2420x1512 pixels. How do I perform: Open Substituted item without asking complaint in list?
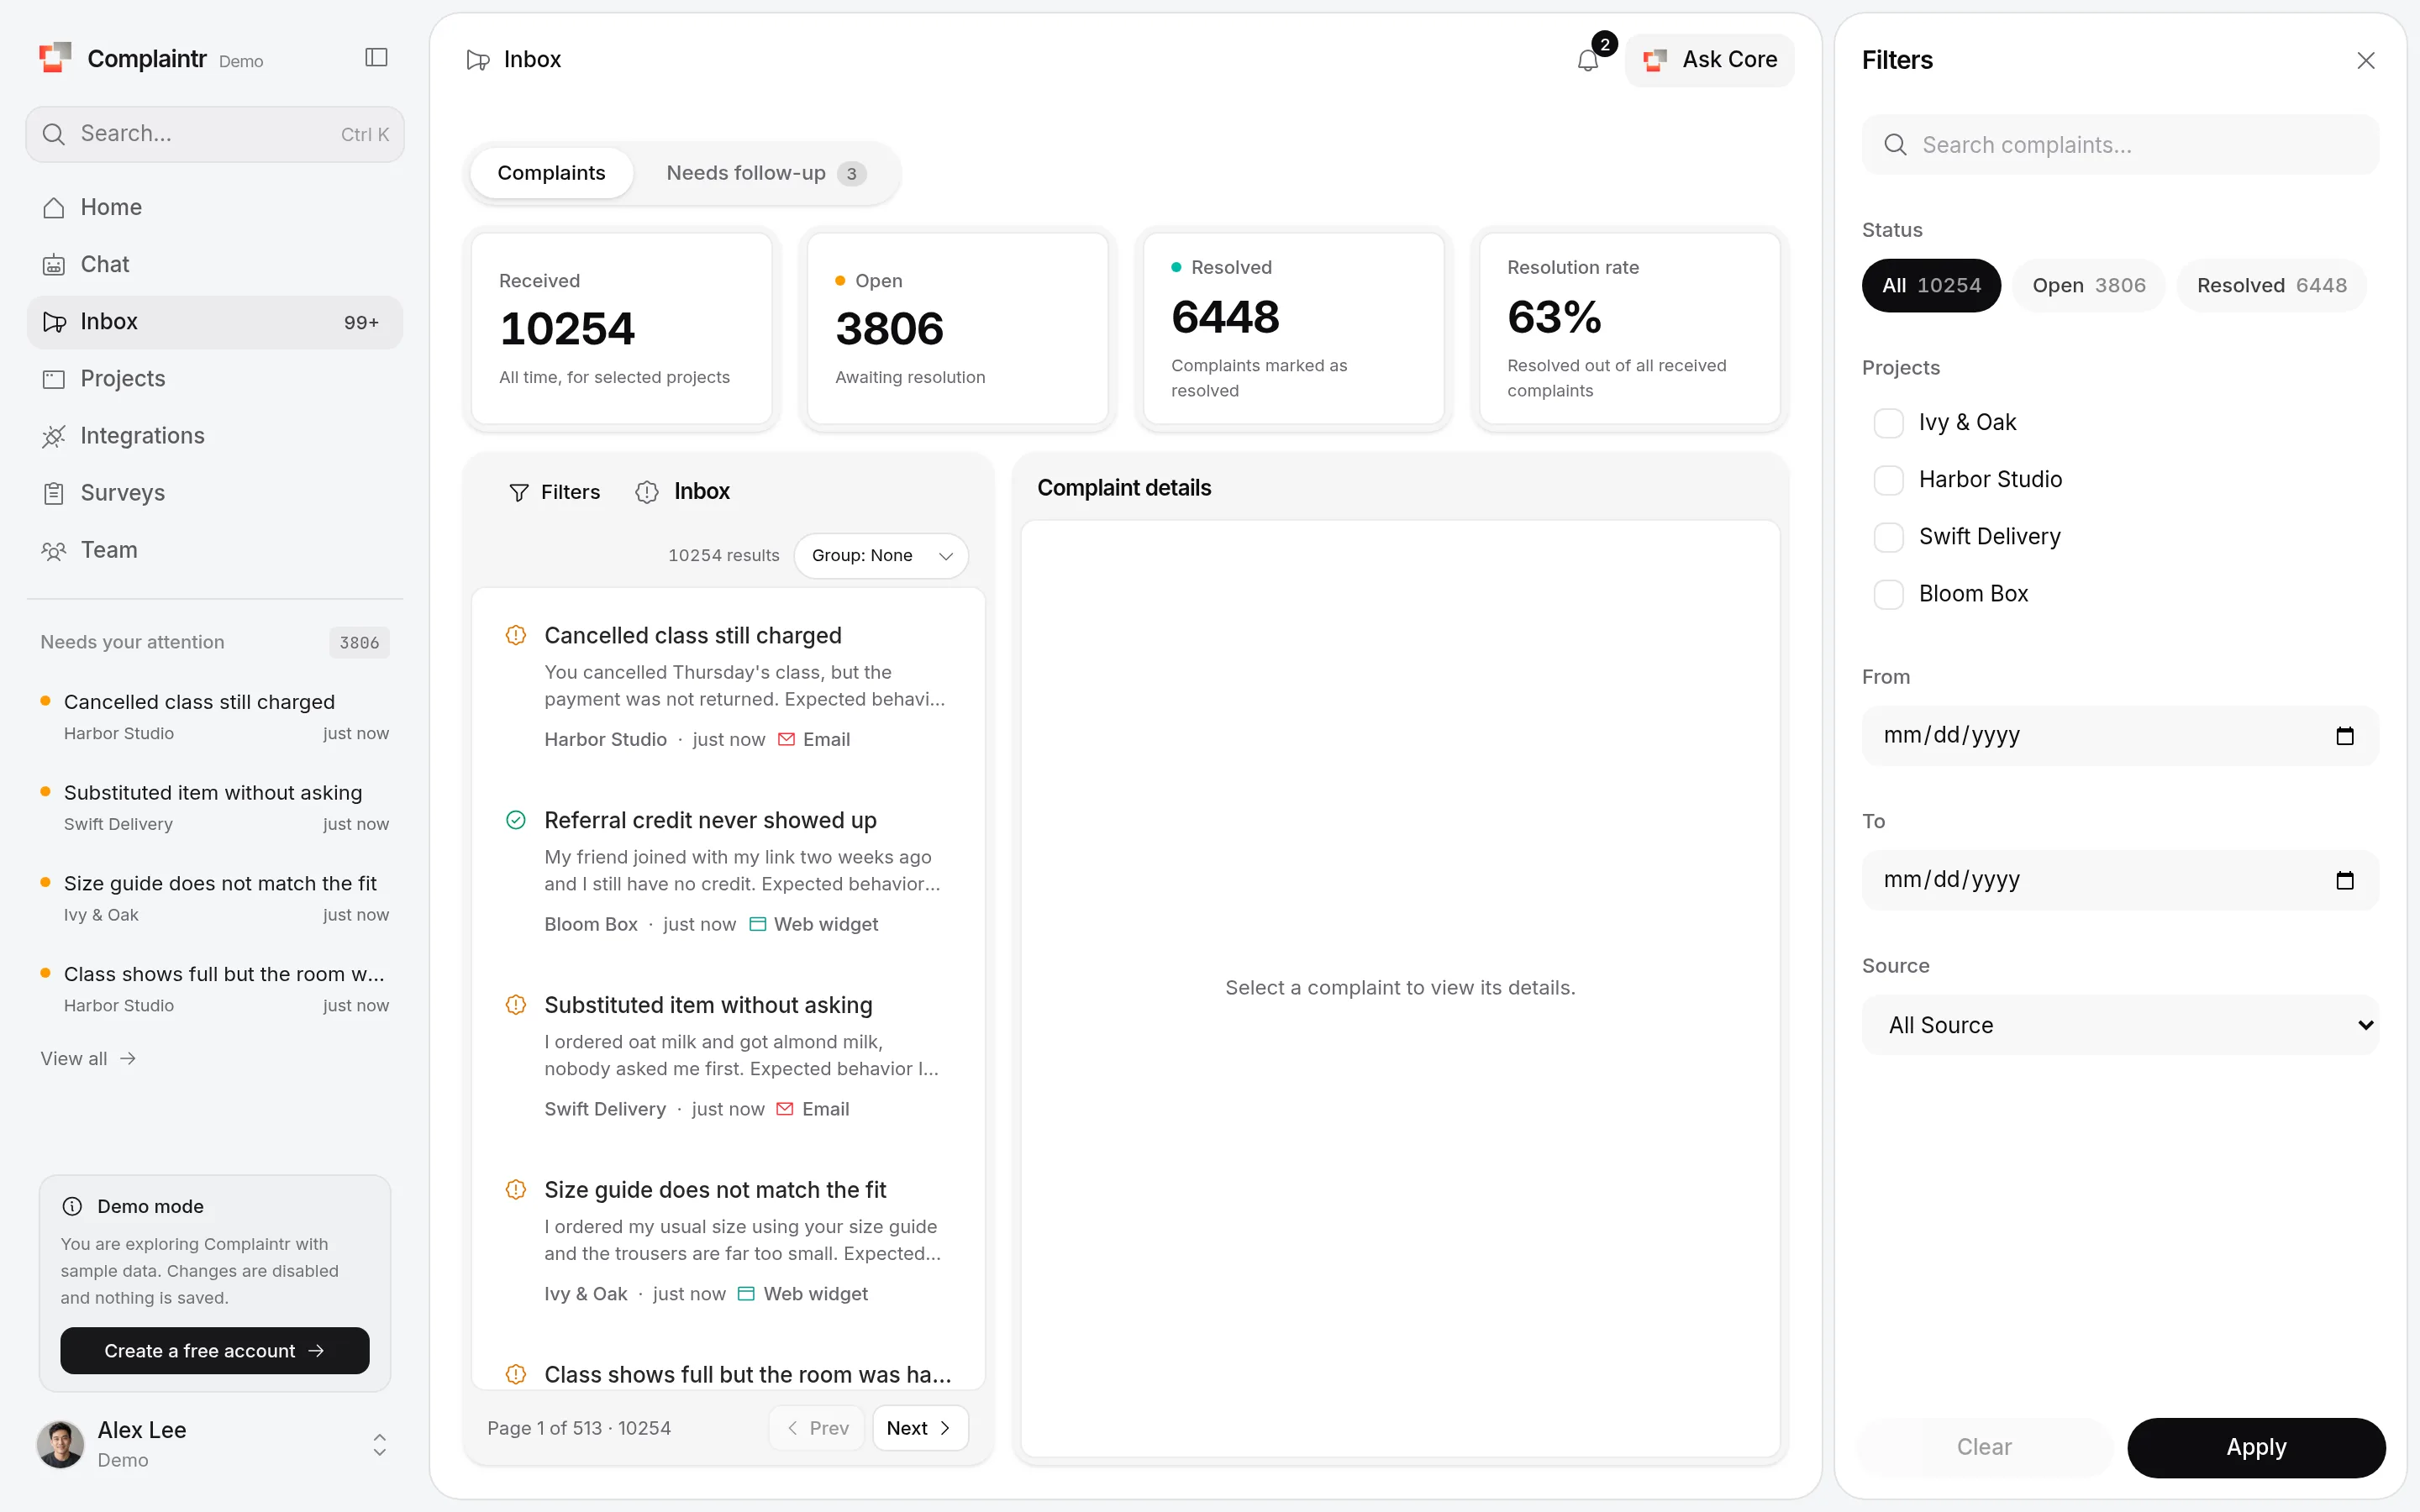(728, 1056)
